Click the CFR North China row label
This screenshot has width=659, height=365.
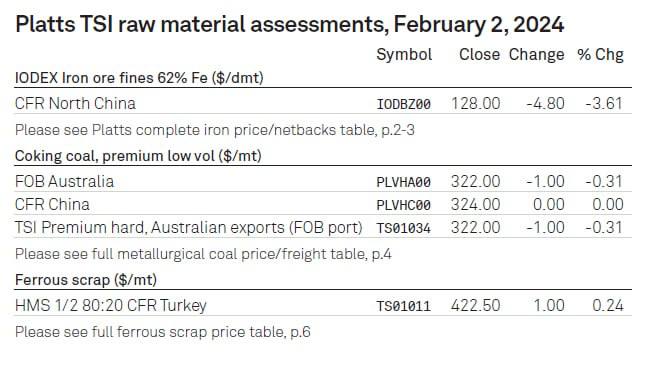pos(75,103)
